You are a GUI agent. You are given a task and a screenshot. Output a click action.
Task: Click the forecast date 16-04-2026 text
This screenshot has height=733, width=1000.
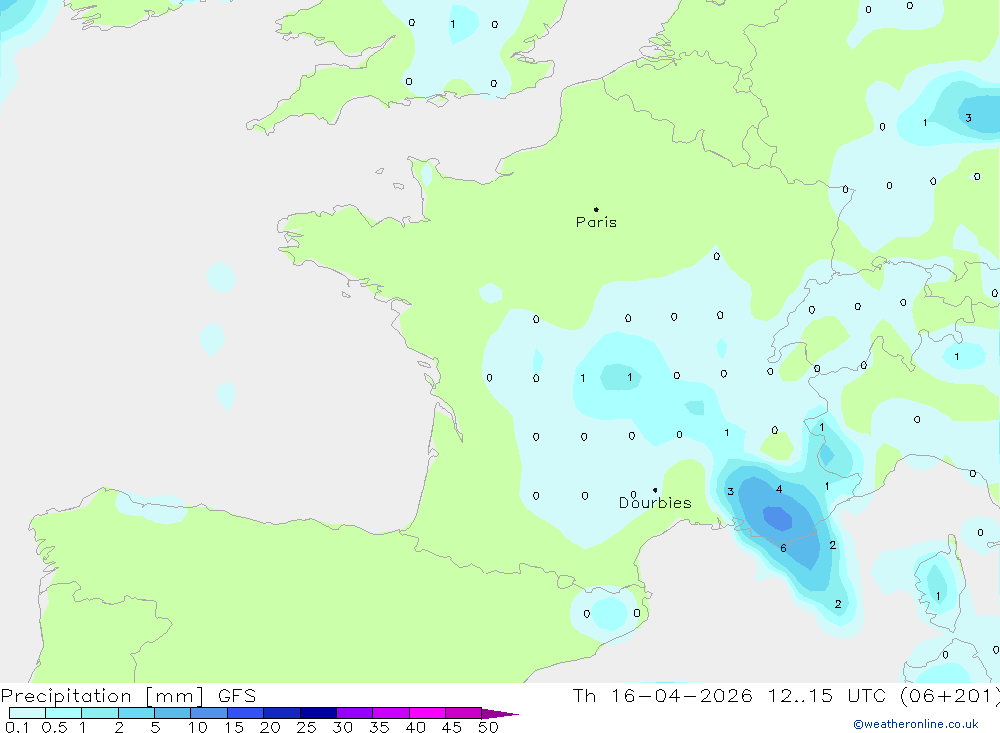[x=681, y=696]
